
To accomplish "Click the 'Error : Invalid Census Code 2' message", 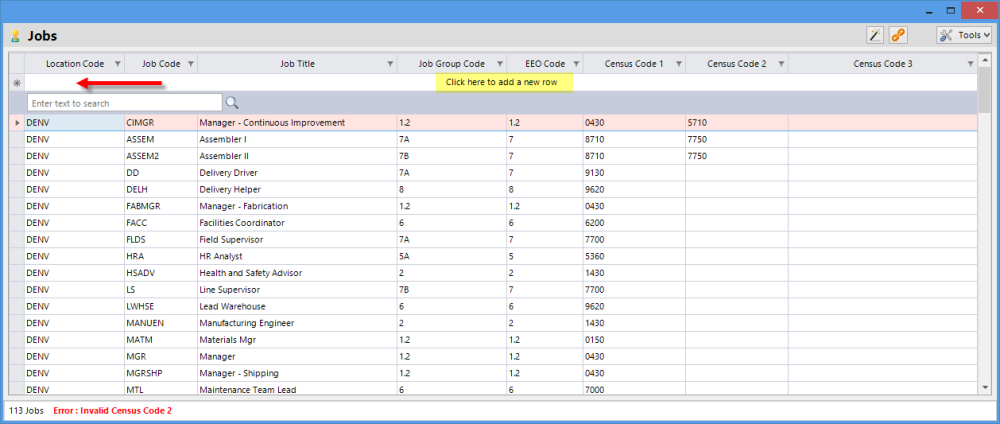I will [x=113, y=411].
